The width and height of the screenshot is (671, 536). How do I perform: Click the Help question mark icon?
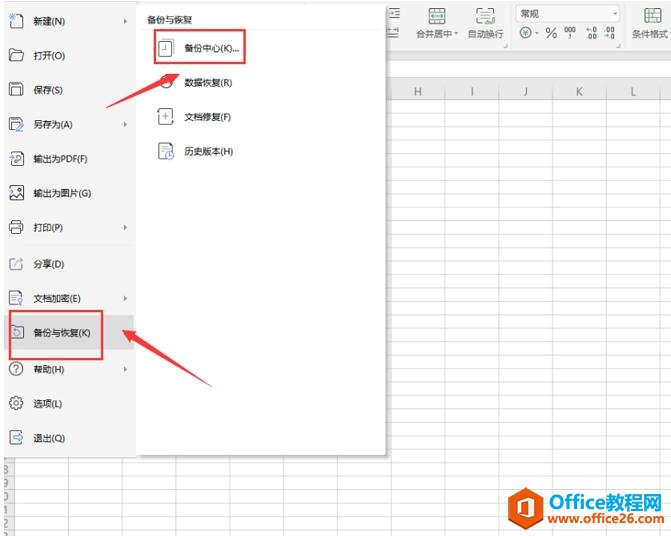tap(16, 369)
